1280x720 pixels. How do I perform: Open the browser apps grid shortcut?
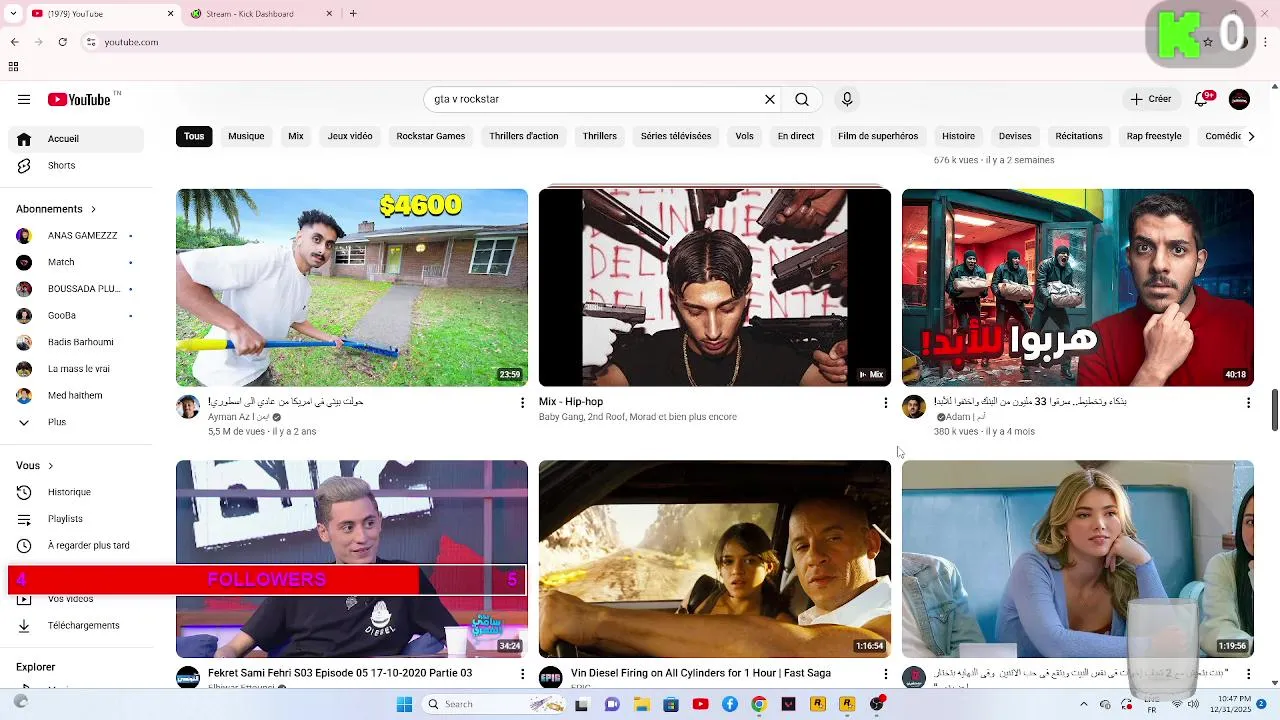coord(13,67)
